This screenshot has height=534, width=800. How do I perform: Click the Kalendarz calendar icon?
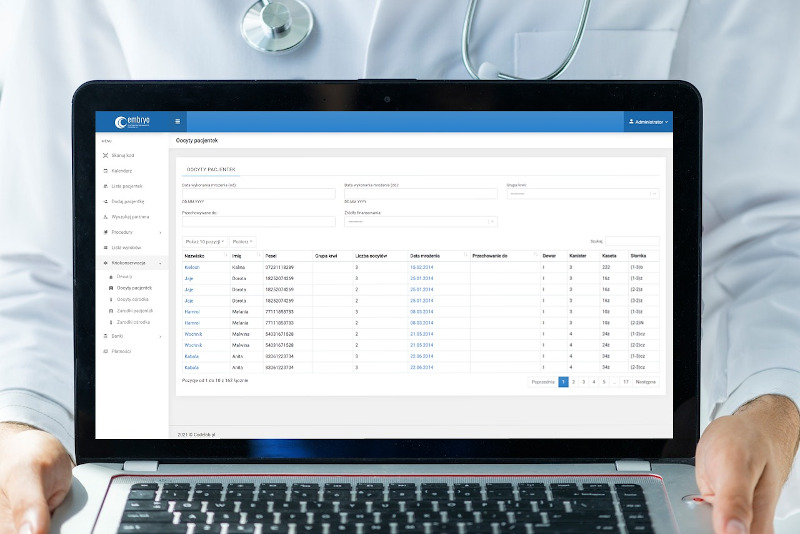coord(105,171)
